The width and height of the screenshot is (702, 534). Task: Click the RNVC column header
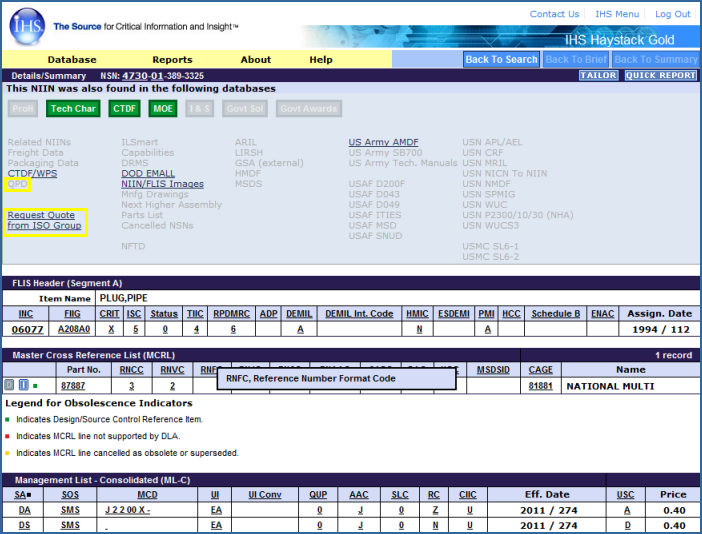pos(172,370)
